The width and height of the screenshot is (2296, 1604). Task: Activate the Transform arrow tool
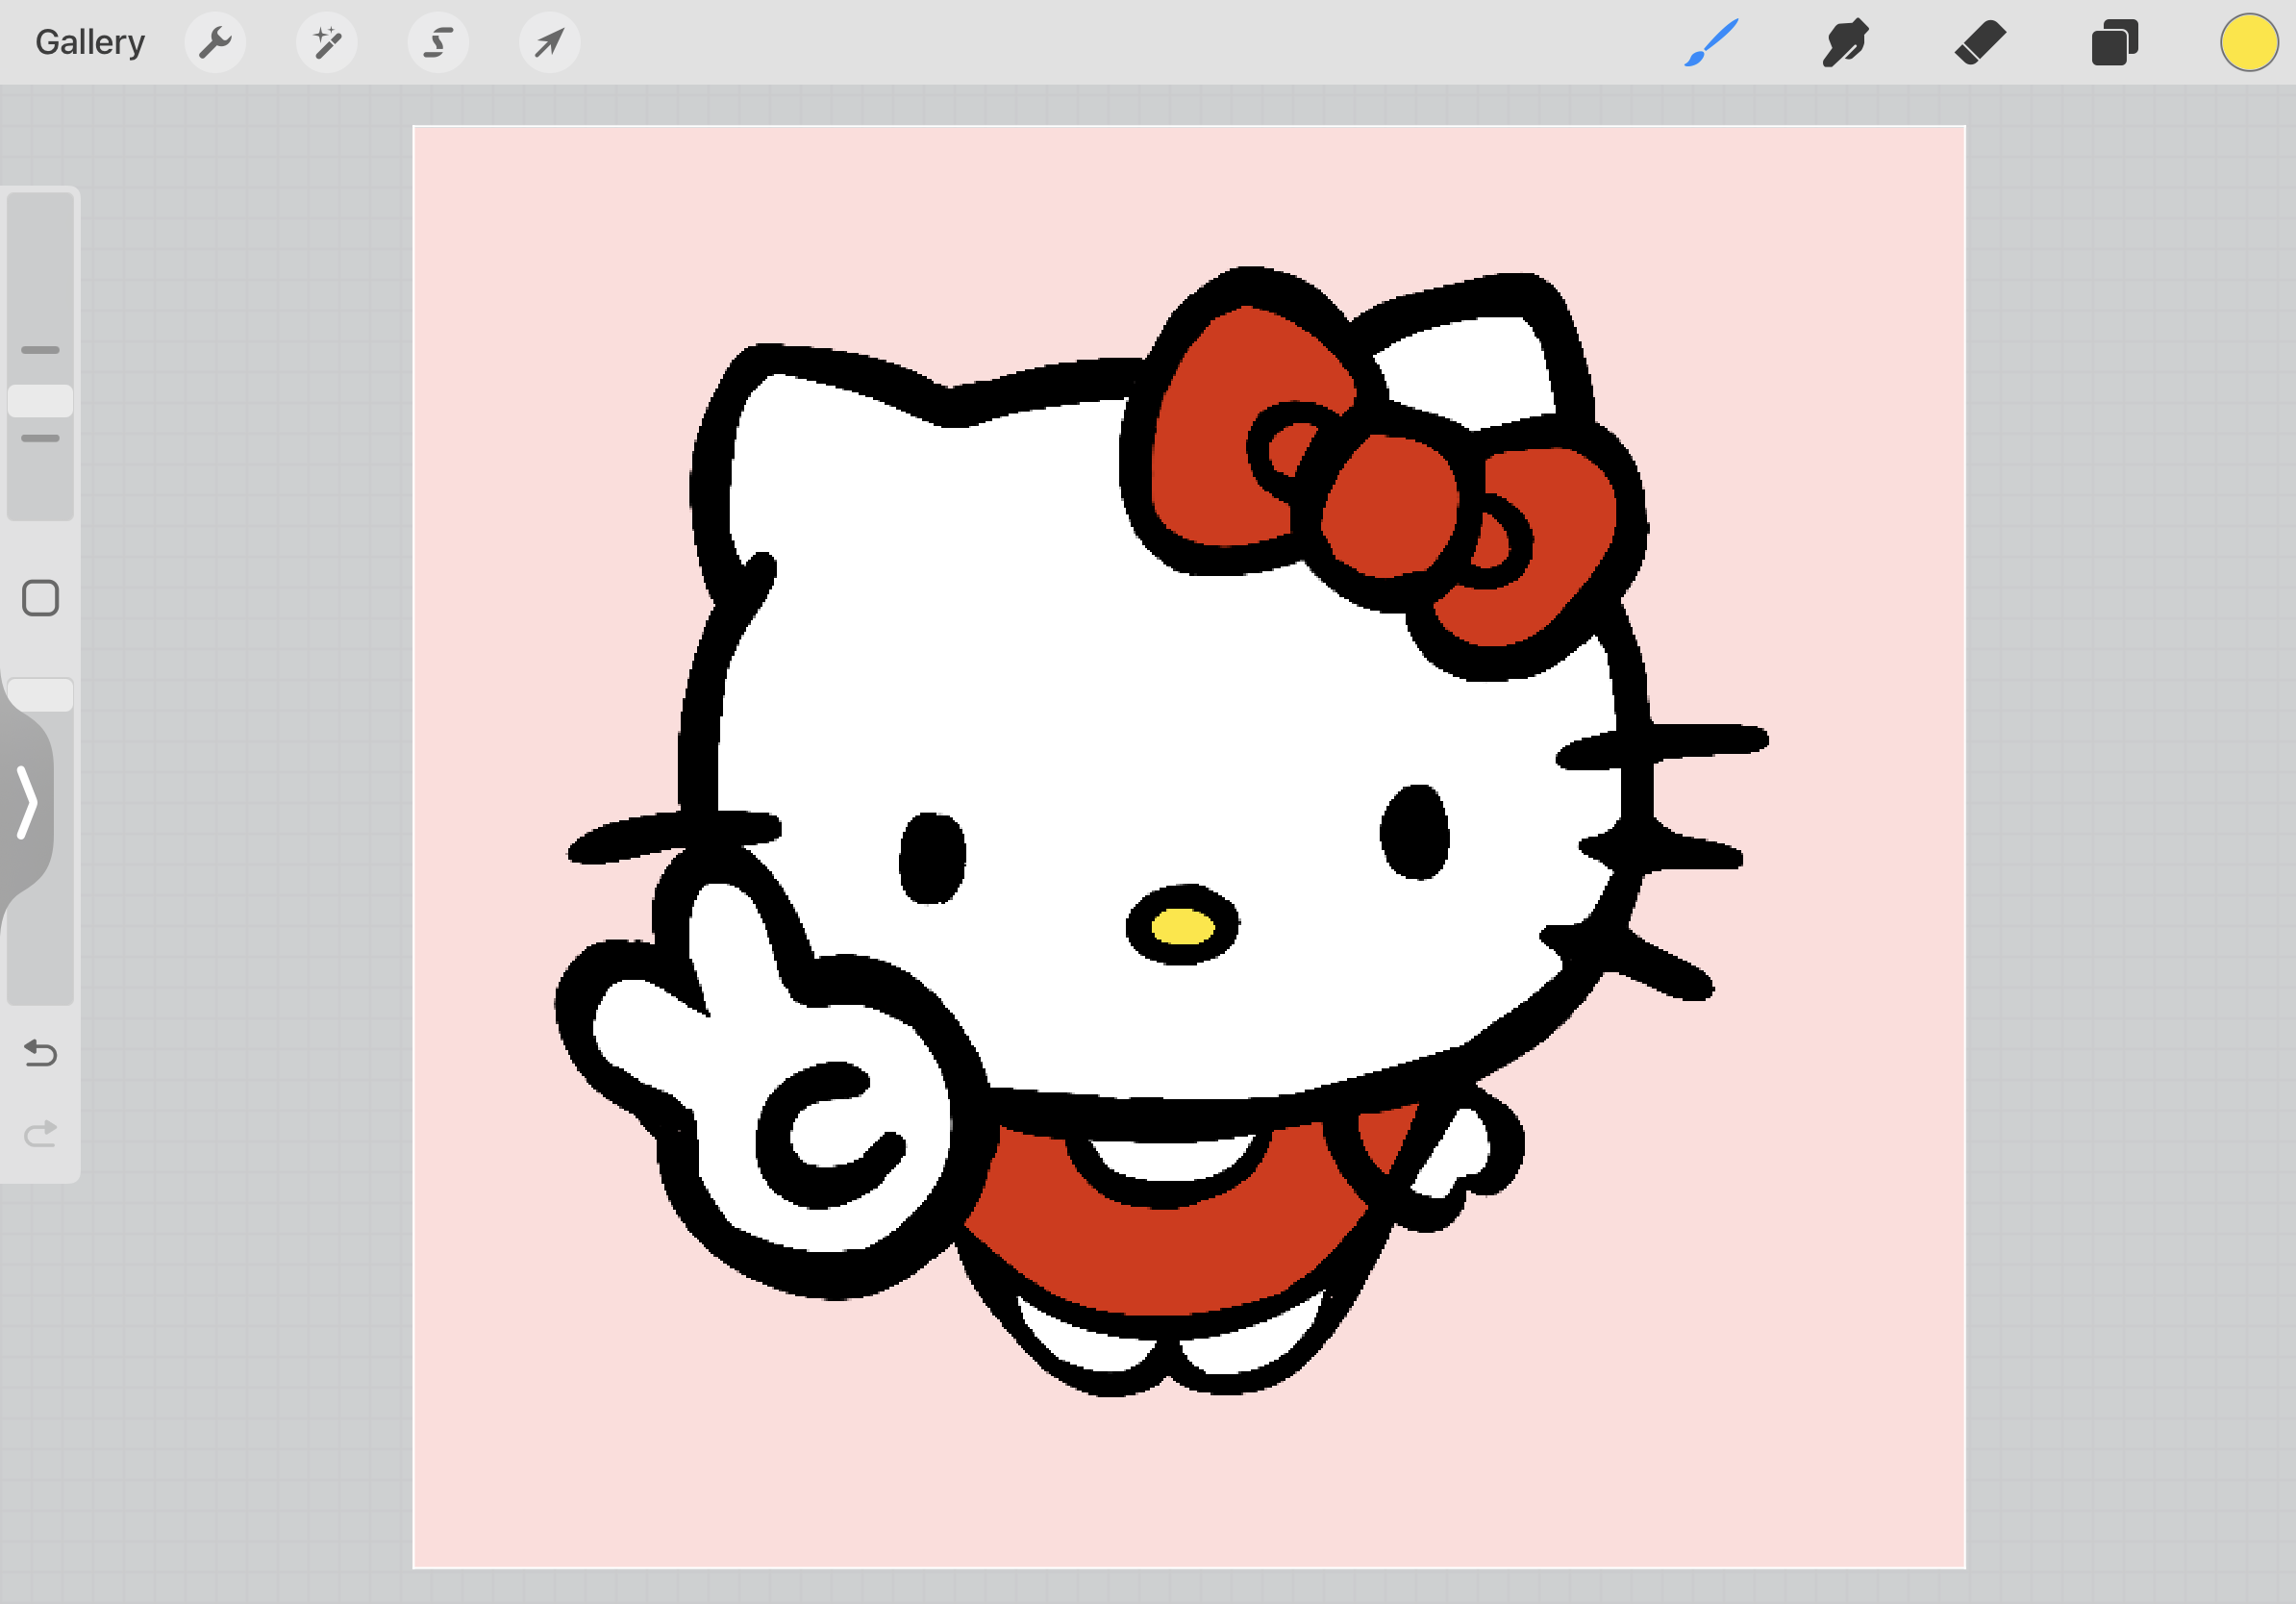pos(549,42)
